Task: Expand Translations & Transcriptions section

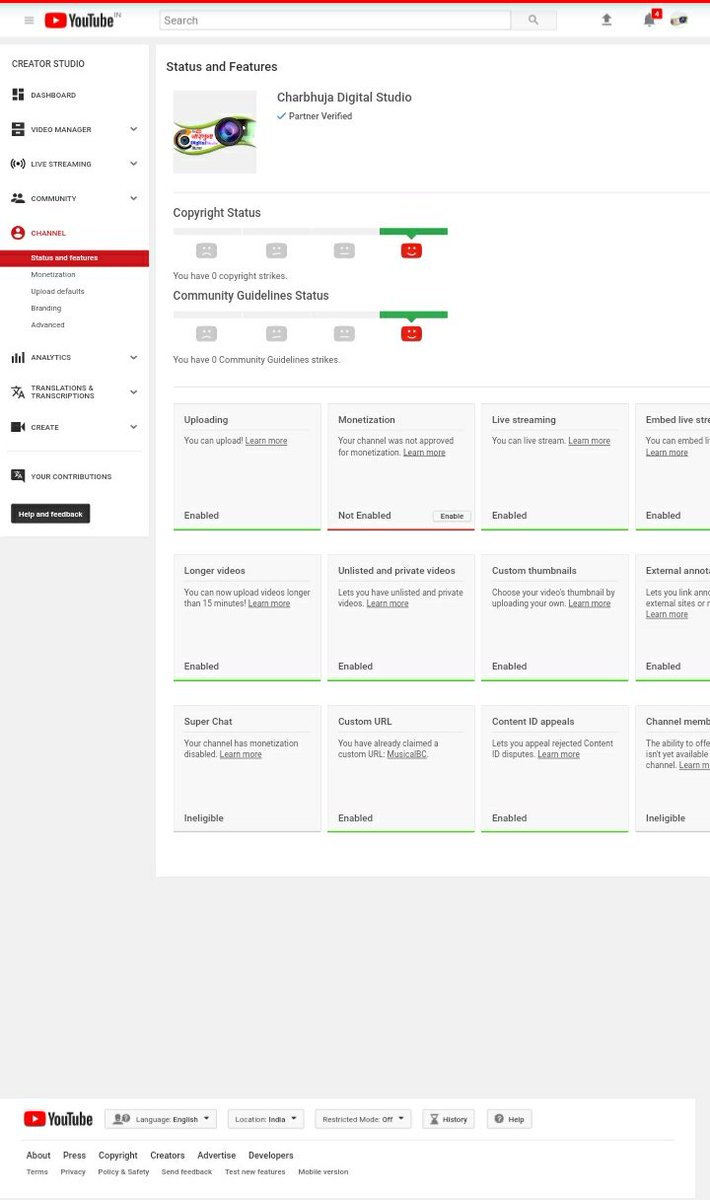Action: click(x=133, y=392)
